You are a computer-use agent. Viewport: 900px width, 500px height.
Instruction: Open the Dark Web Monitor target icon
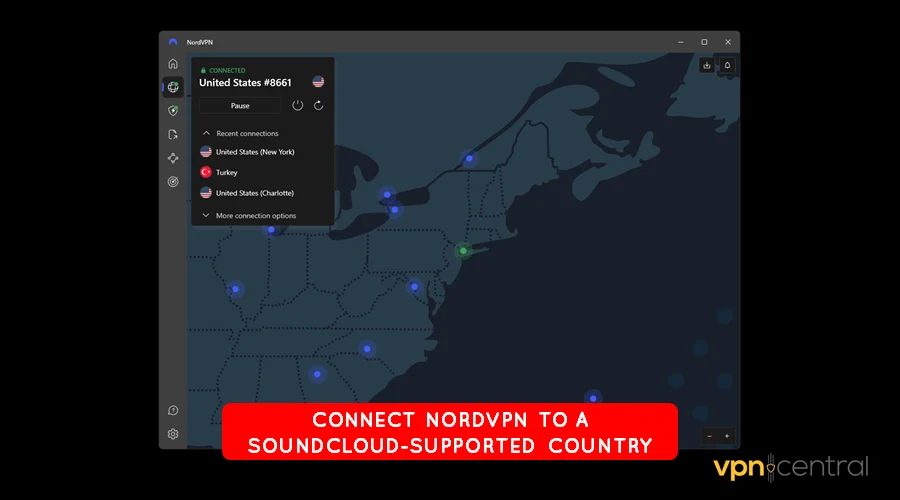point(173,182)
